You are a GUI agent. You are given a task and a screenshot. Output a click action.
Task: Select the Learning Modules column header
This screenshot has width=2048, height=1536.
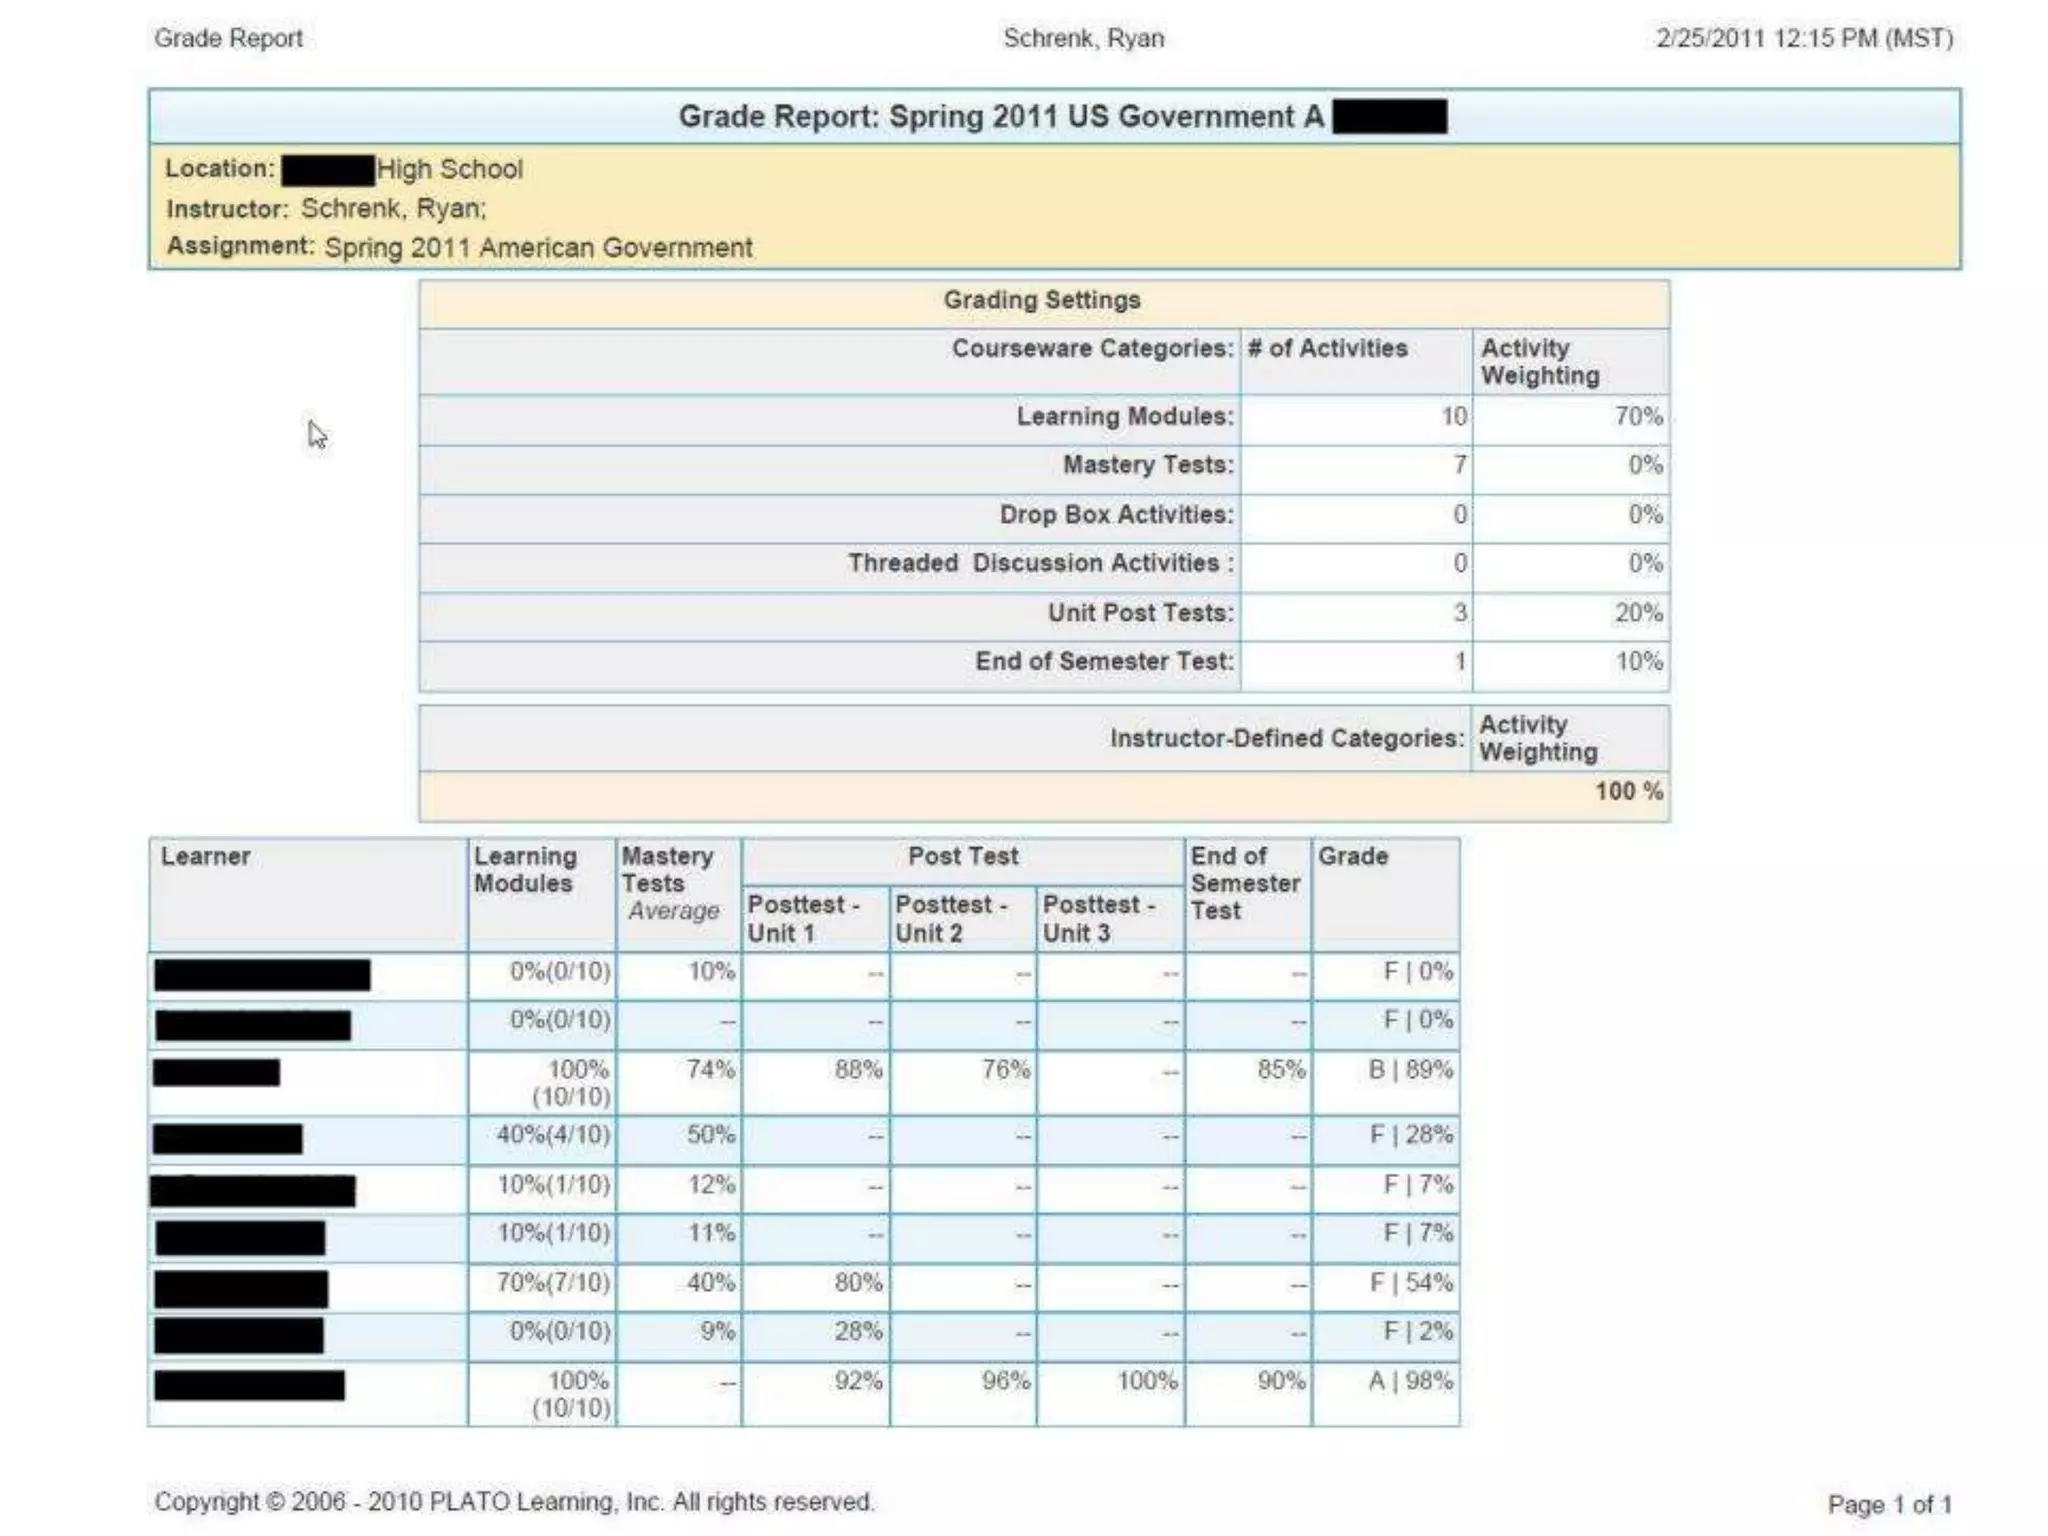coord(525,870)
